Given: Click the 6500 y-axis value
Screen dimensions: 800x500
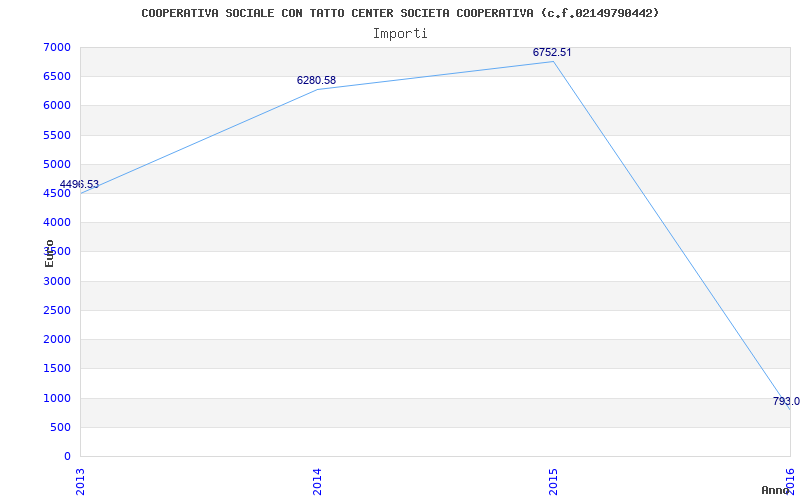Looking at the screenshot, I should [57, 77].
